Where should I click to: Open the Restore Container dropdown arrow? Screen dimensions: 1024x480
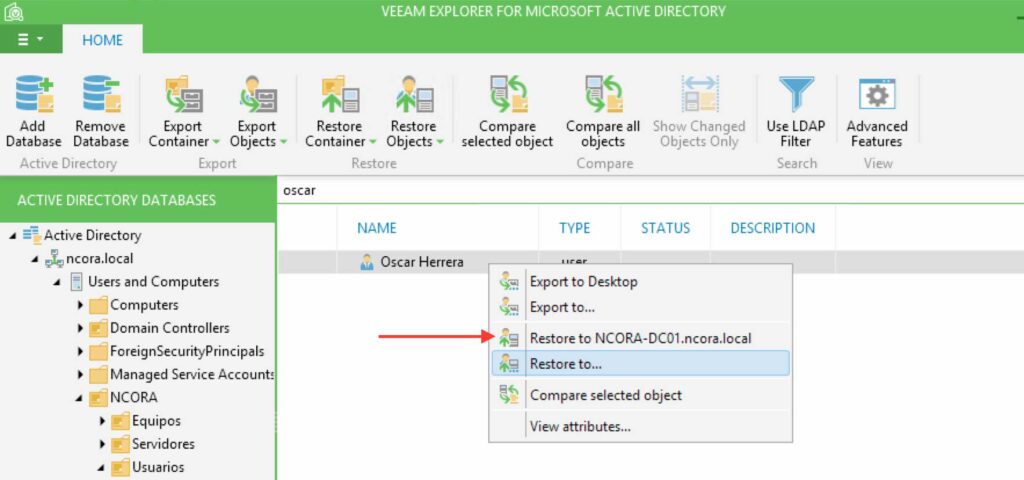[372, 142]
